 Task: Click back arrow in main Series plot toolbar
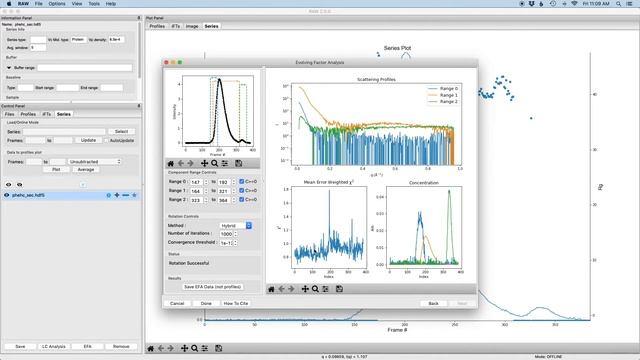161,348
